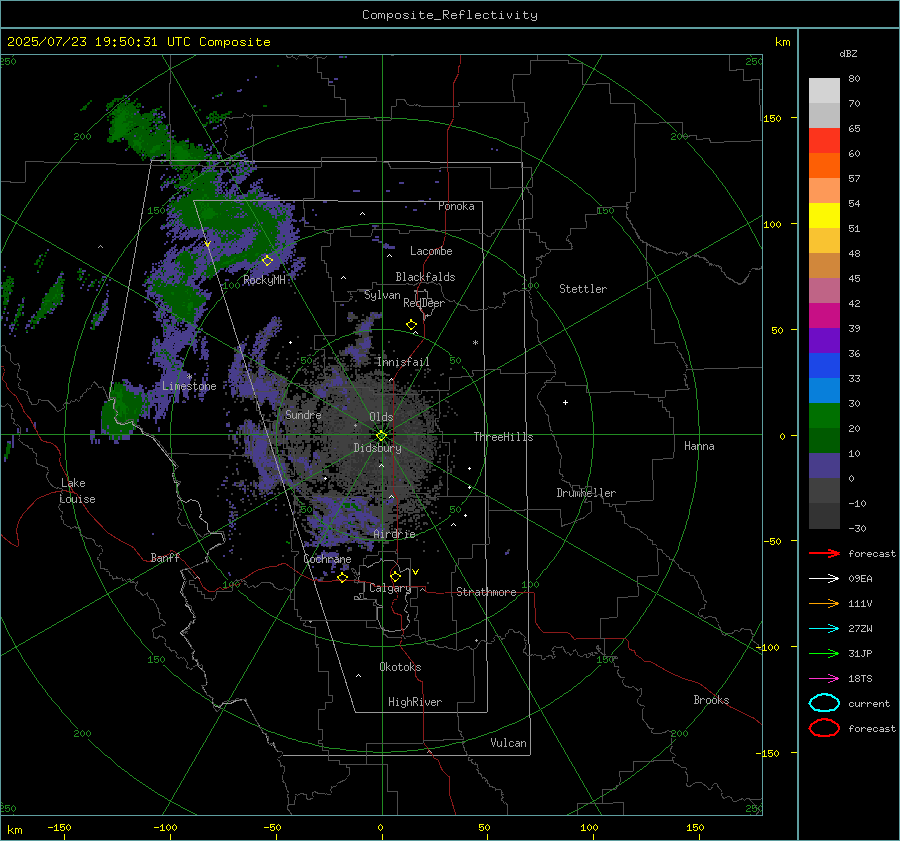Click the Stettler label
The width and height of the screenshot is (900, 841).
coord(583,289)
